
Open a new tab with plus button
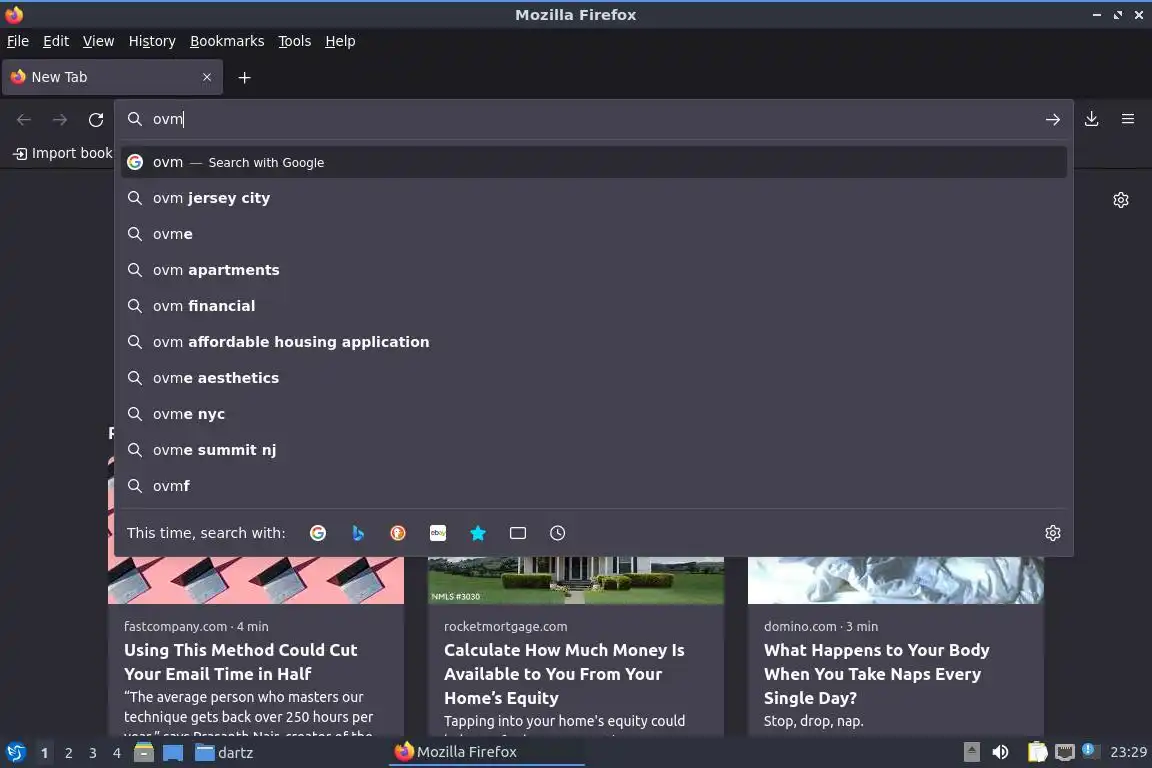[245, 77]
